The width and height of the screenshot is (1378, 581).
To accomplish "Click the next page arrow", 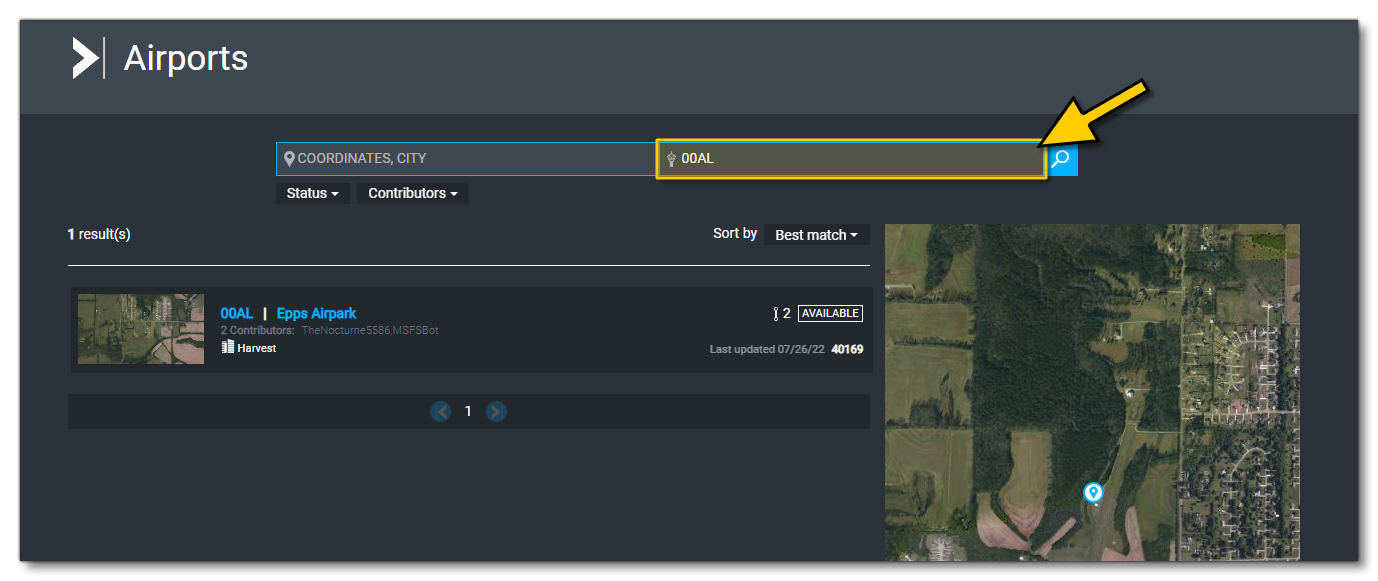I will tap(496, 410).
